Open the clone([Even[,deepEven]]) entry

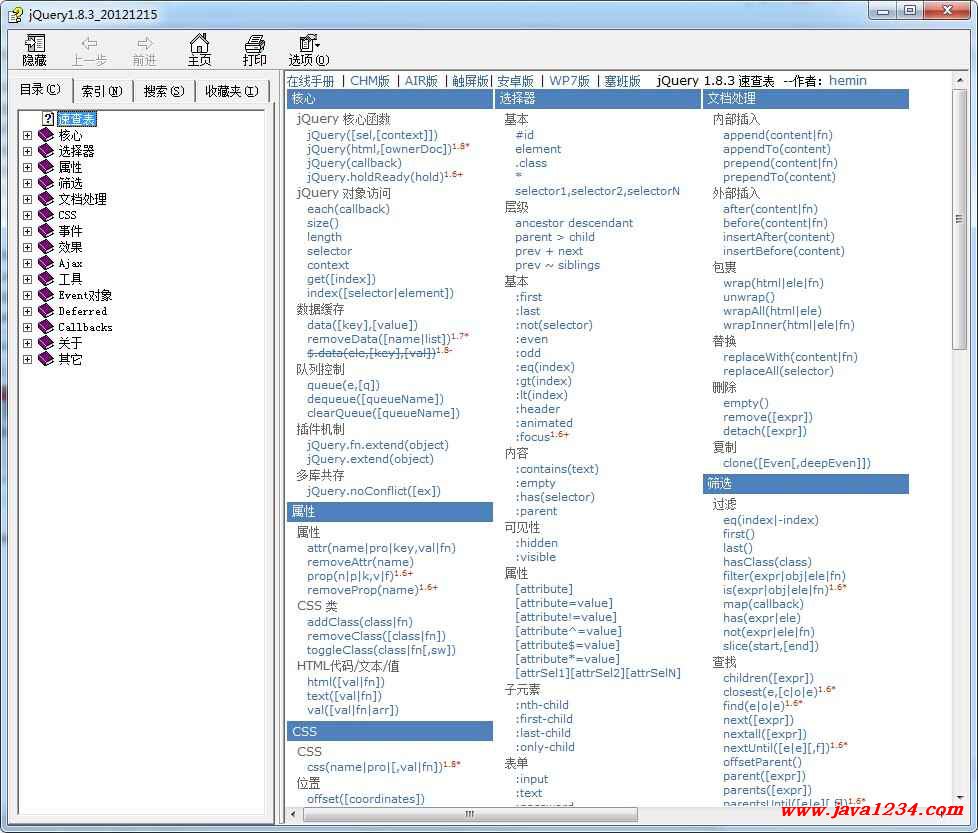[x=796, y=463]
